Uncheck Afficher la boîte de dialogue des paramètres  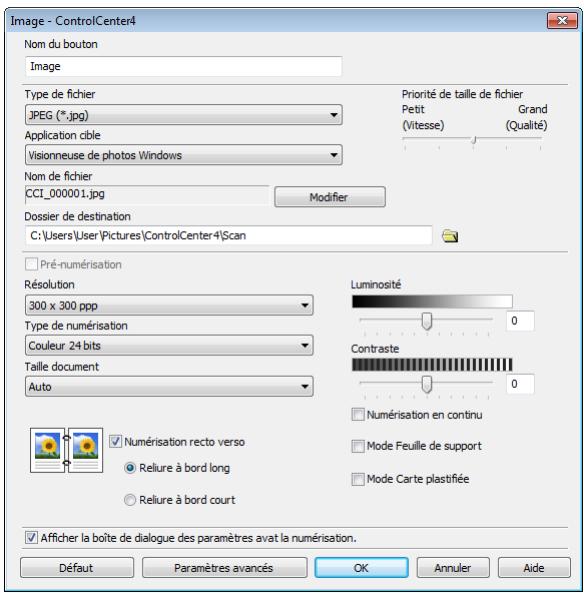click(32, 537)
